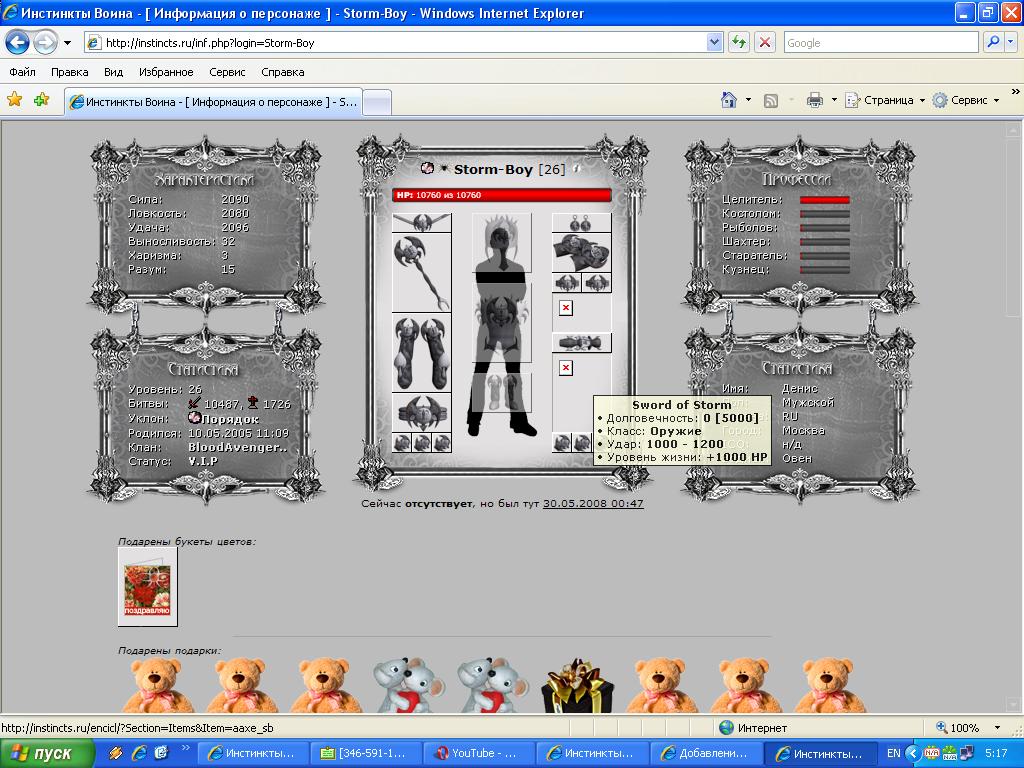Select the Инстинкты Воина browser tab
This screenshot has height=768, width=1024.
[x=213, y=102]
